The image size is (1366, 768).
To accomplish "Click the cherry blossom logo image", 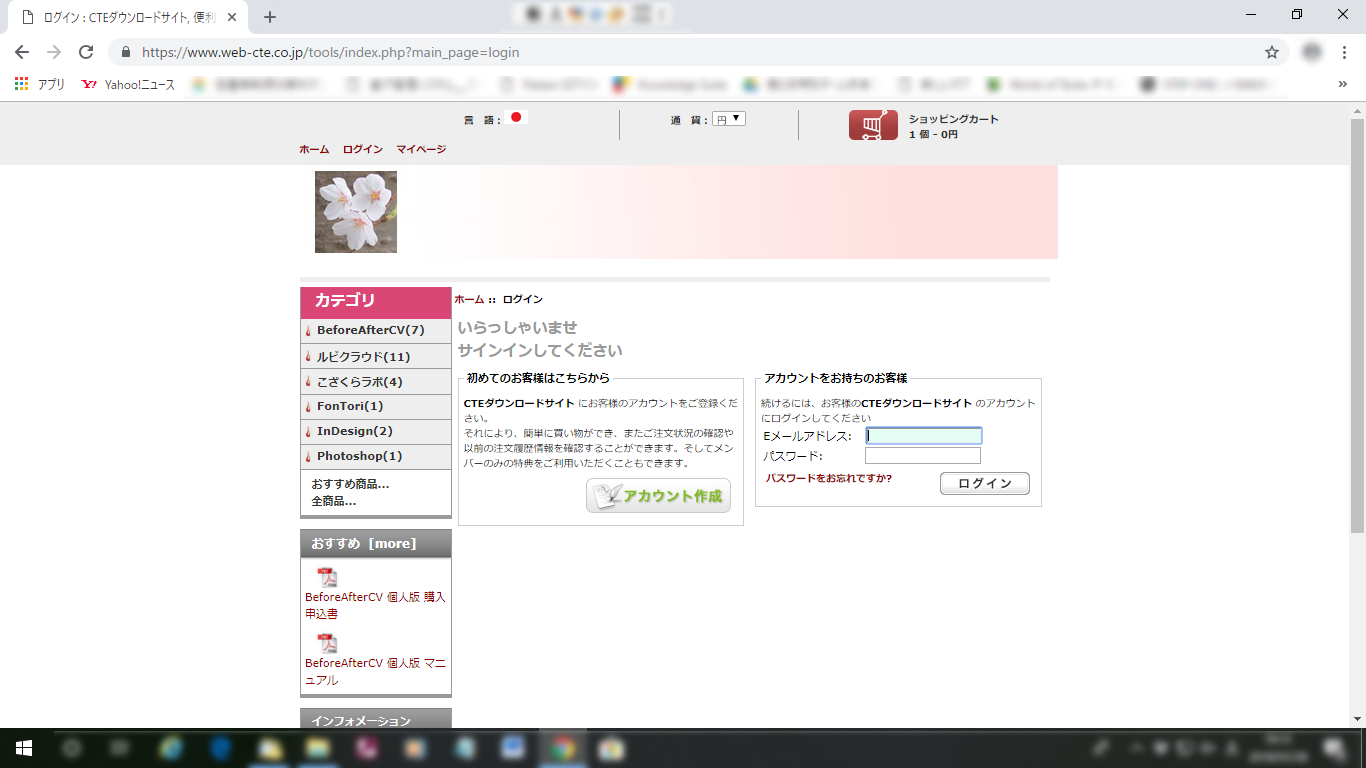I will (356, 212).
